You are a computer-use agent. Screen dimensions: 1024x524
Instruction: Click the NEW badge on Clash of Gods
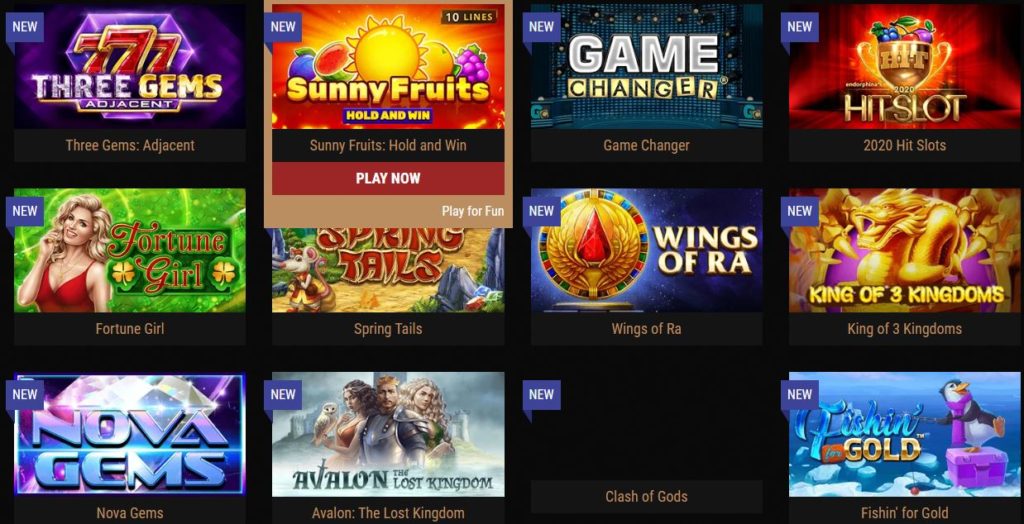pos(541,395)
